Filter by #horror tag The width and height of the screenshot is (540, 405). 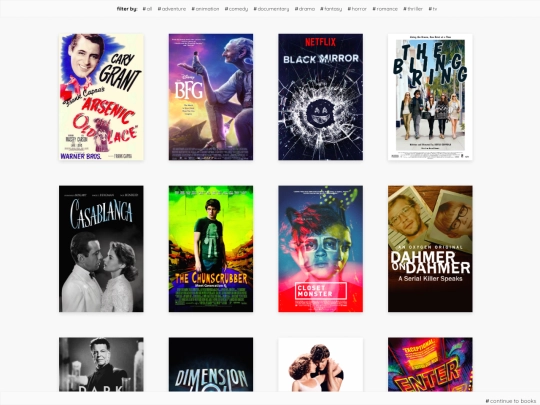pos(357,9)
